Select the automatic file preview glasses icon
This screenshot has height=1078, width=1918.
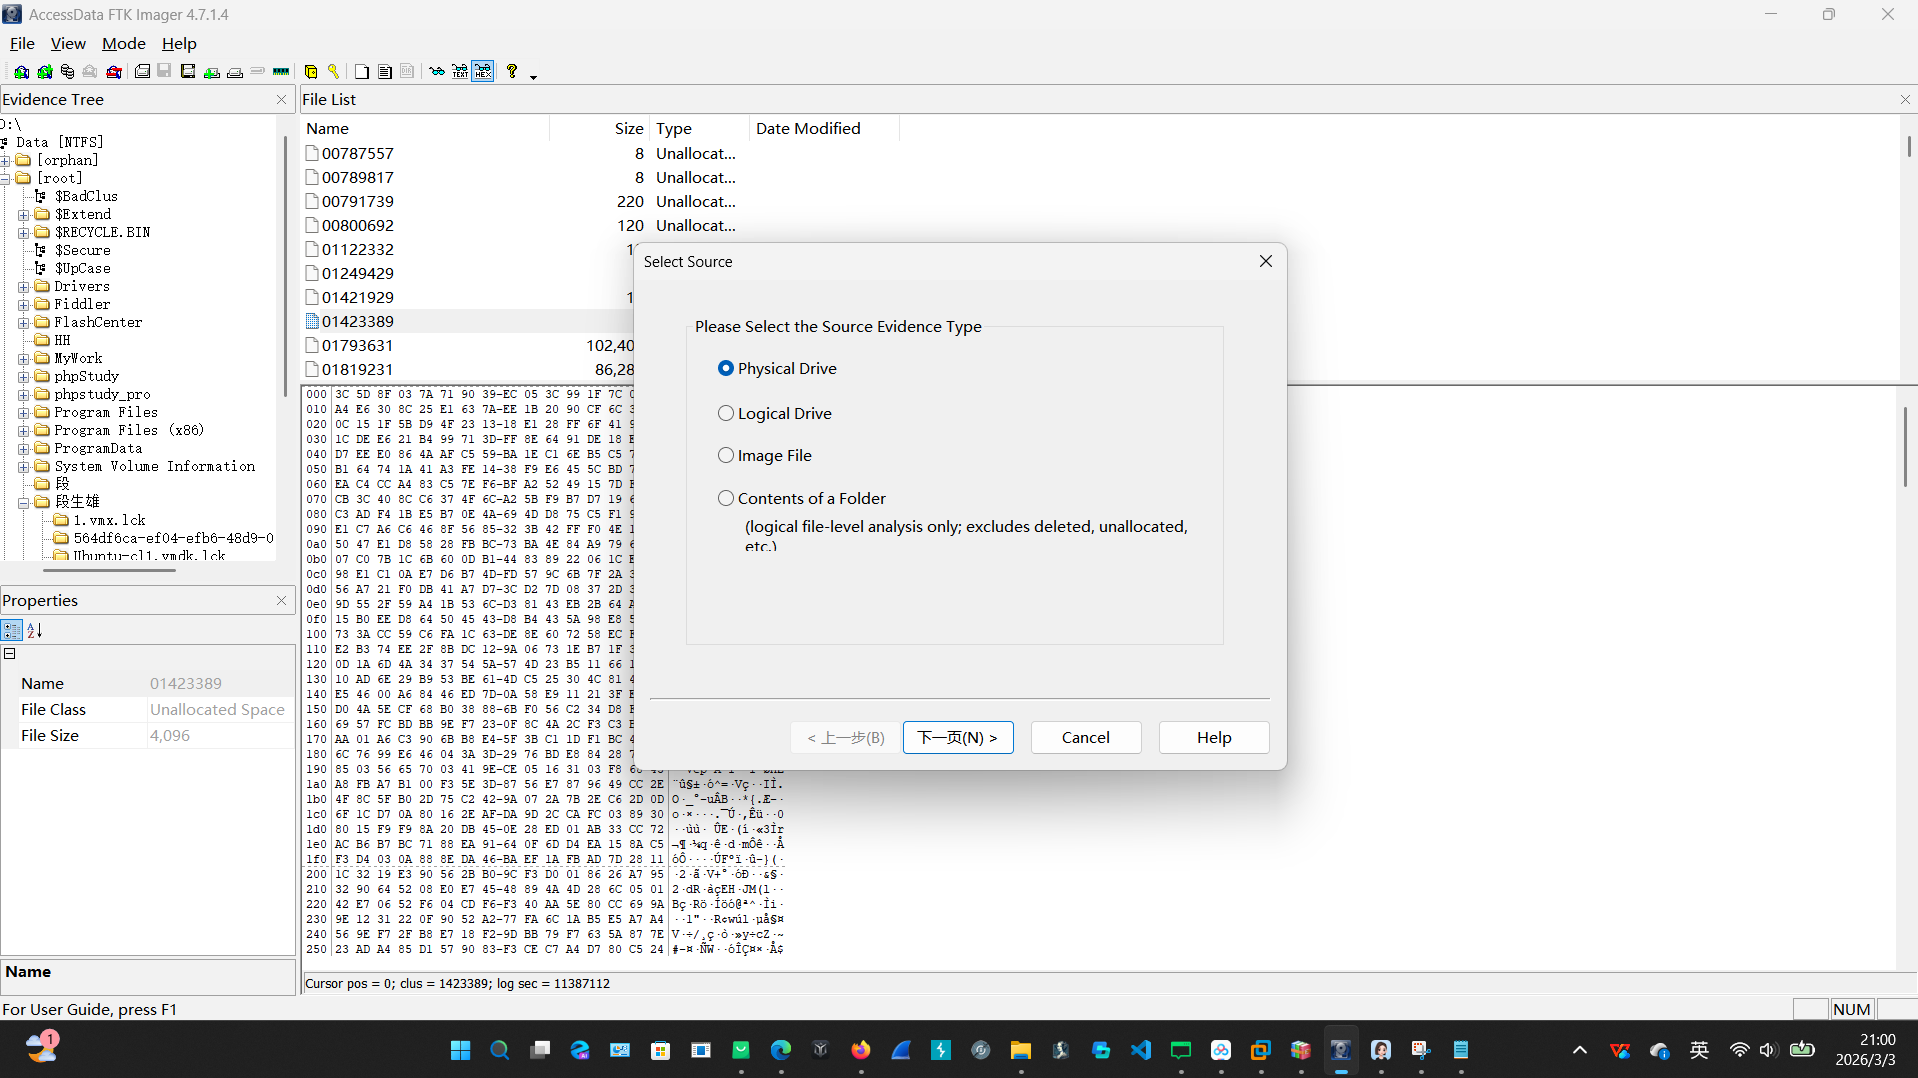(x=437, y=72)
